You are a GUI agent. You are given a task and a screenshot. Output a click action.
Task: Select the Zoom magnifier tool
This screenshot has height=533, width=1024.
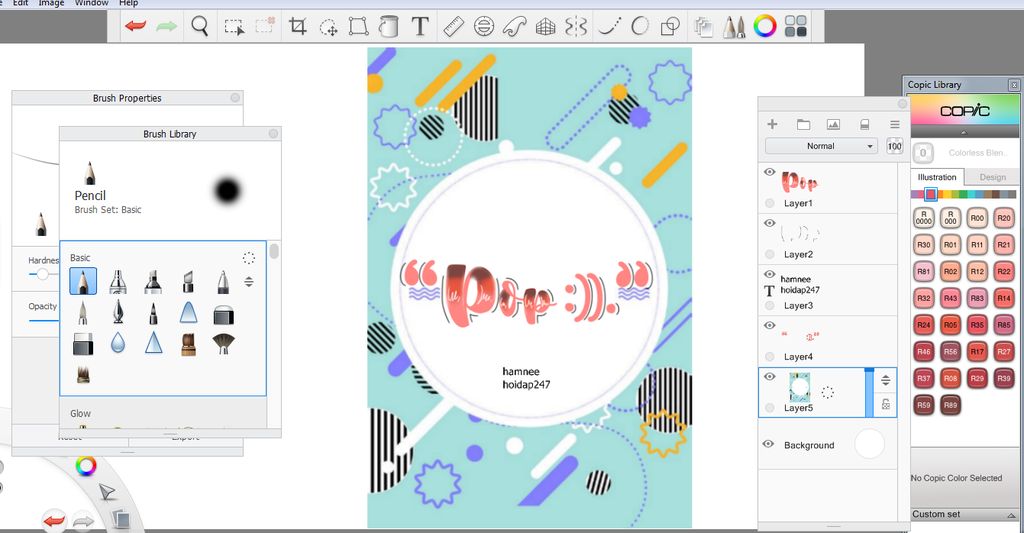(x=200, y=27)
